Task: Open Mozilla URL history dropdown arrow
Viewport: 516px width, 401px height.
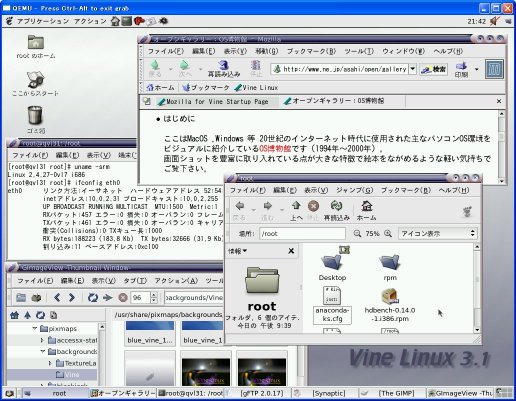Action: point(413,69)
